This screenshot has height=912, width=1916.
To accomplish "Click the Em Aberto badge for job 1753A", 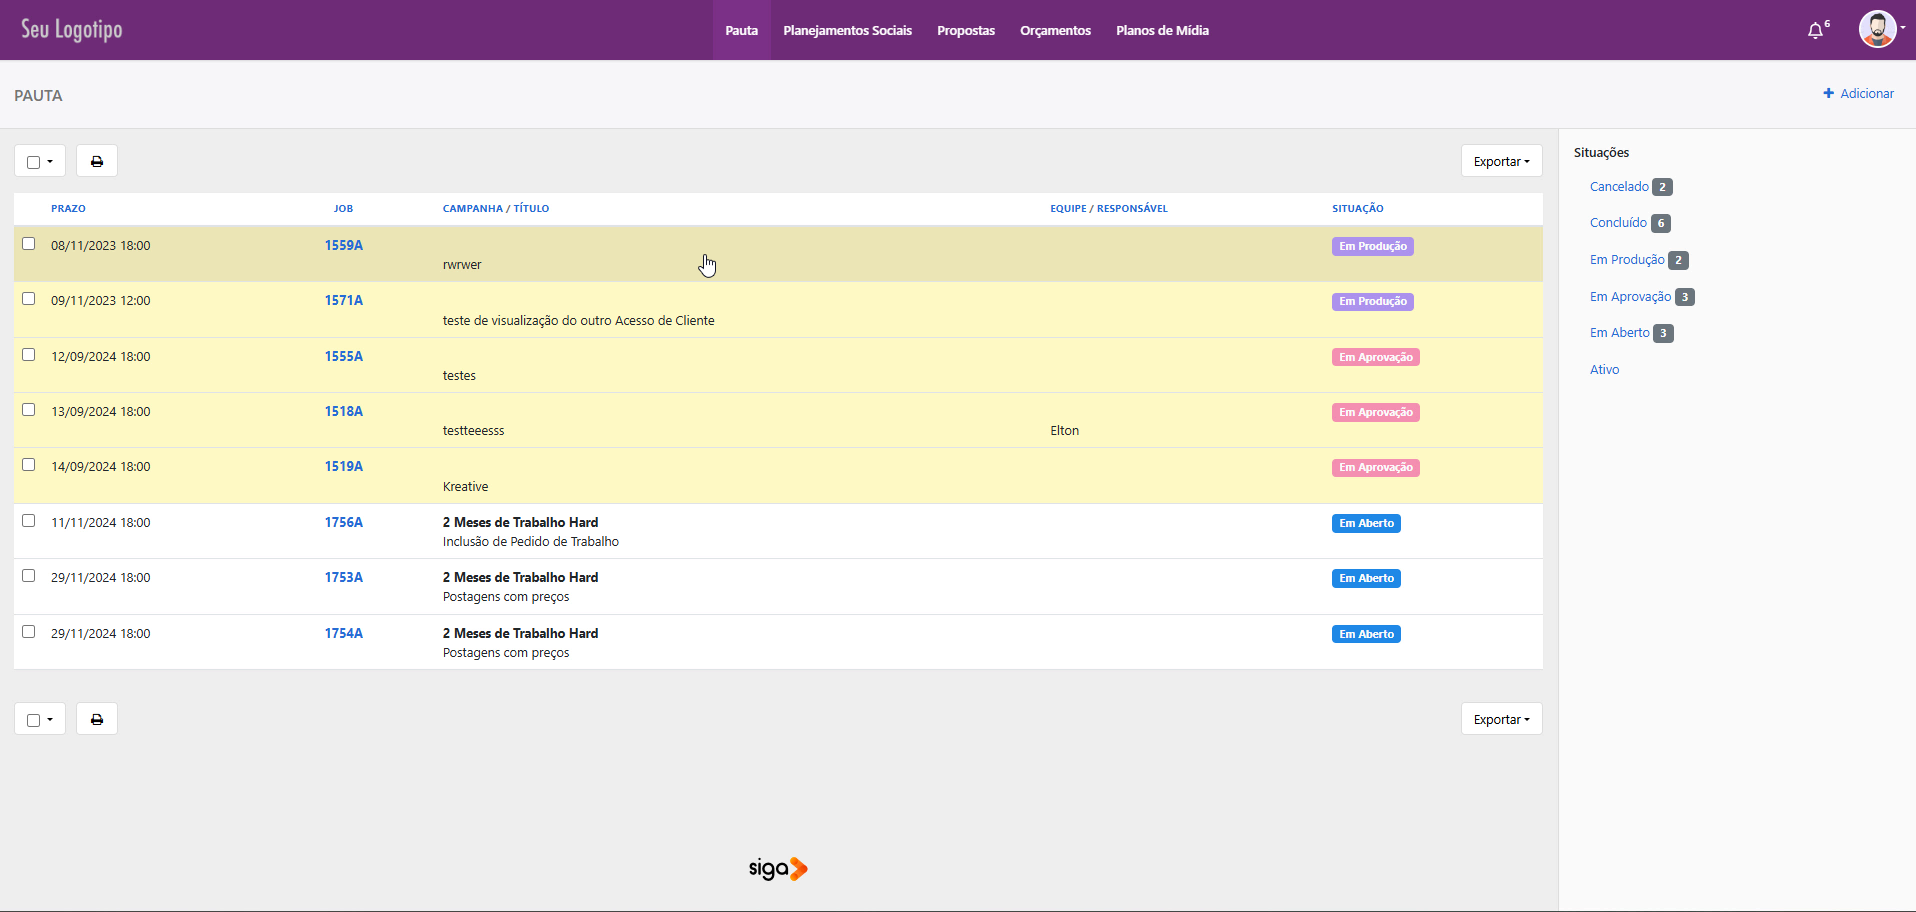I will (1366, 578).
